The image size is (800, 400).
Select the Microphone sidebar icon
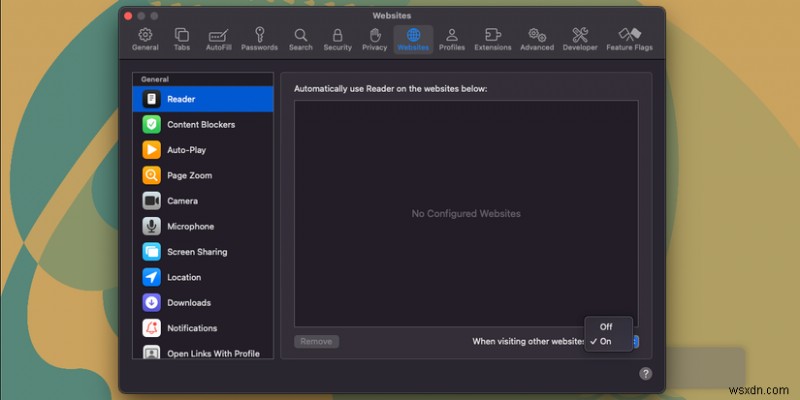click(x=152, y=227)
